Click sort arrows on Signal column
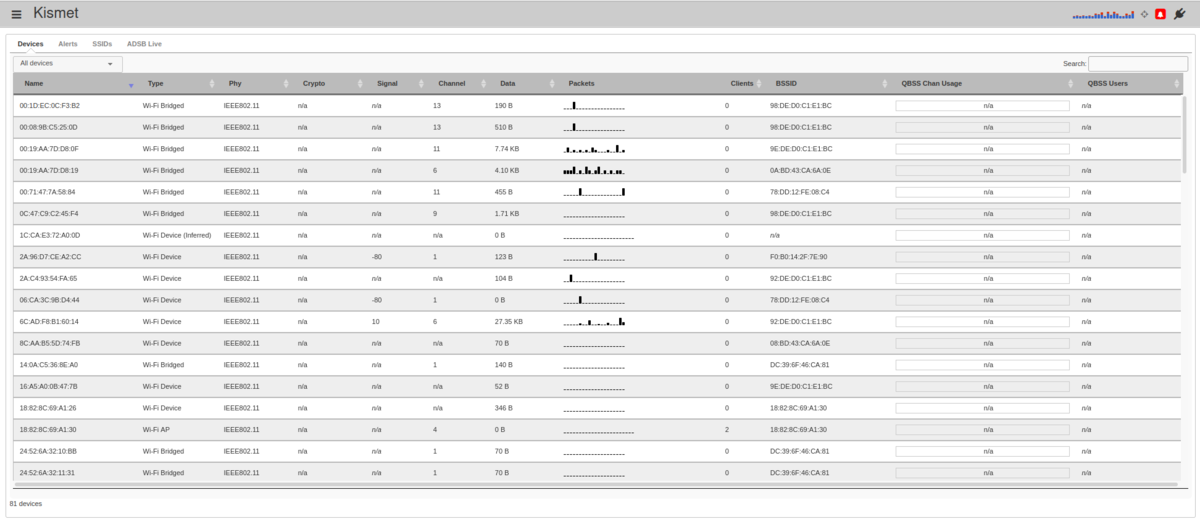Viewport: 1200px width, 519px height. tap(423, 84)
